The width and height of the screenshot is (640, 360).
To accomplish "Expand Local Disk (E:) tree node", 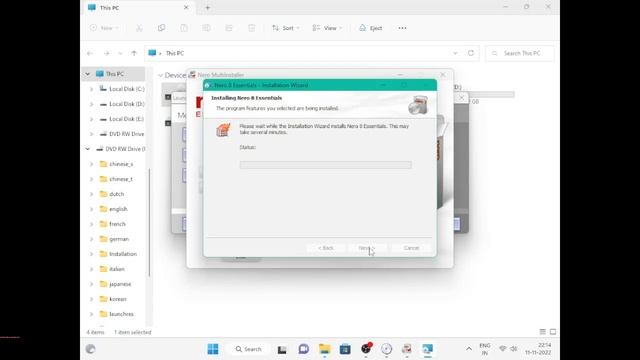I will (91, 119).
